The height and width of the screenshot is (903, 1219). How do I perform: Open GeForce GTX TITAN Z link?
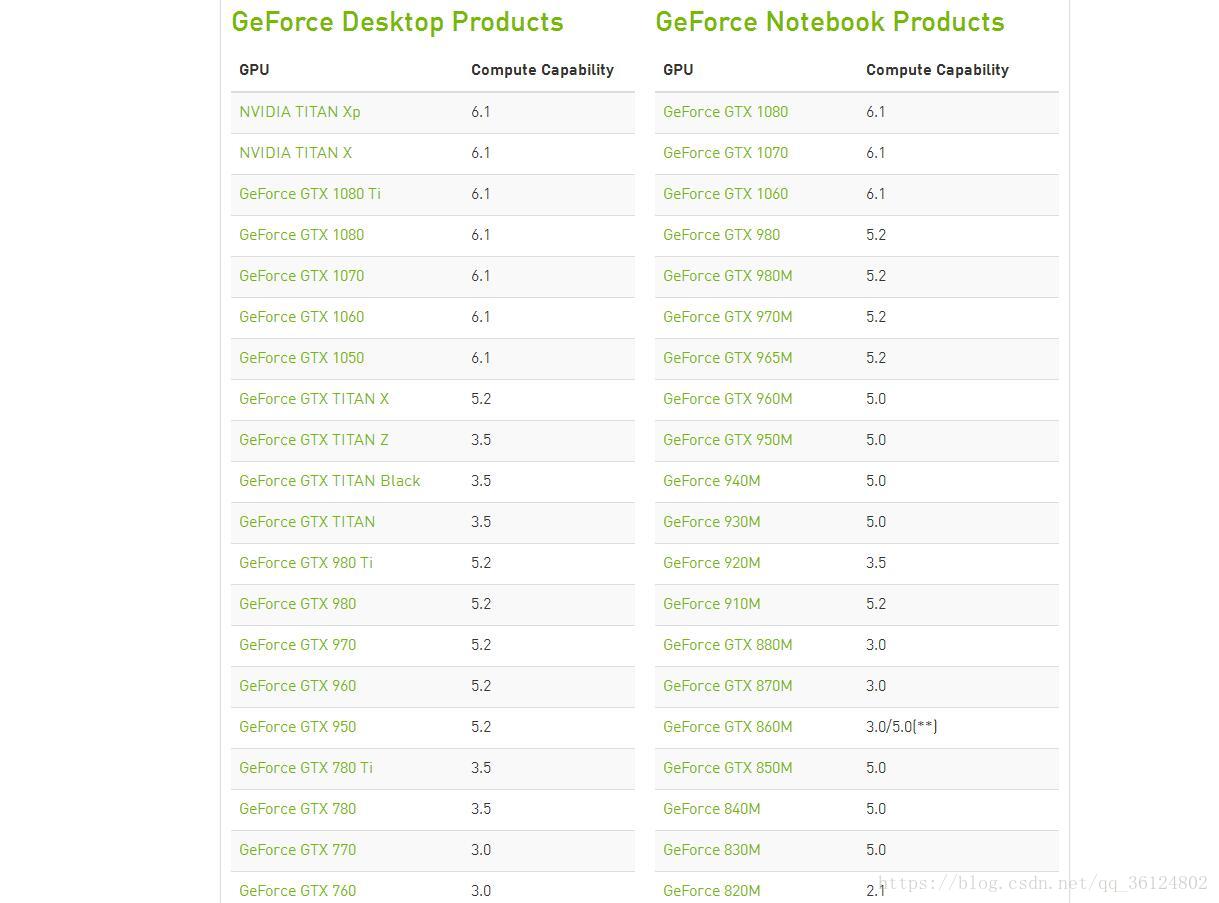314,440
